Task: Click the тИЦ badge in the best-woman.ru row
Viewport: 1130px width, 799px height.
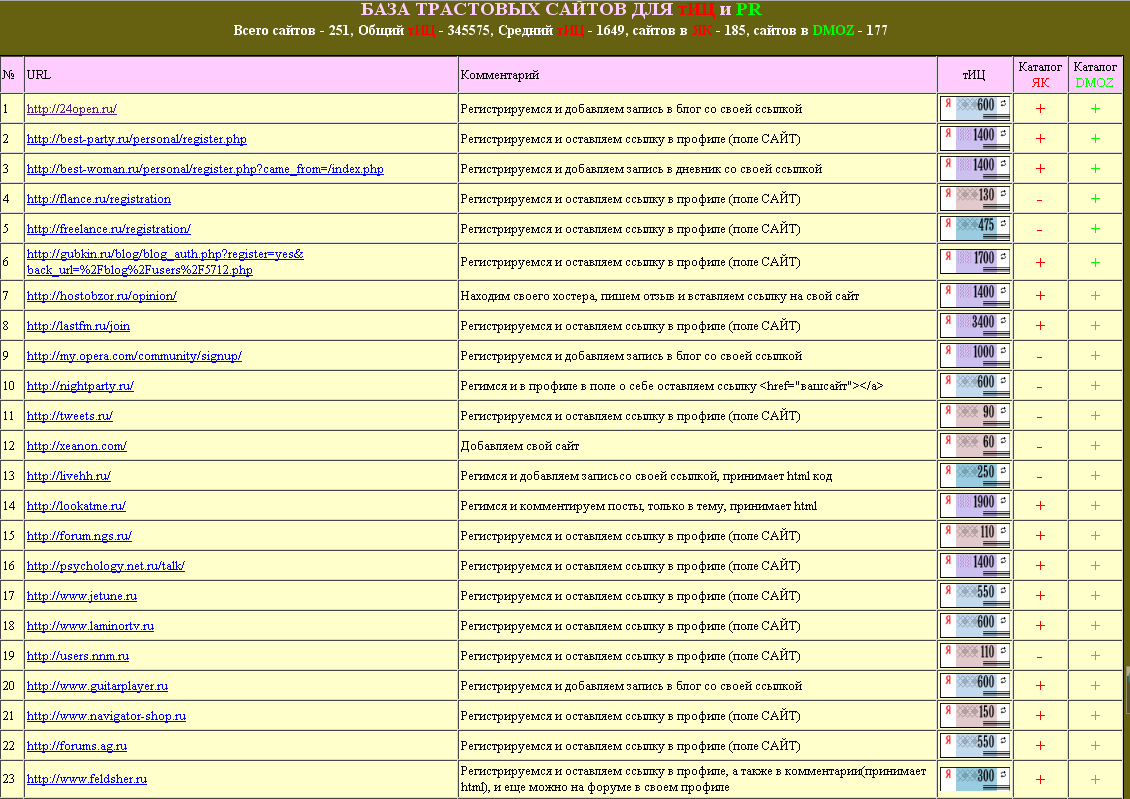Action: [x=975, y=169]
